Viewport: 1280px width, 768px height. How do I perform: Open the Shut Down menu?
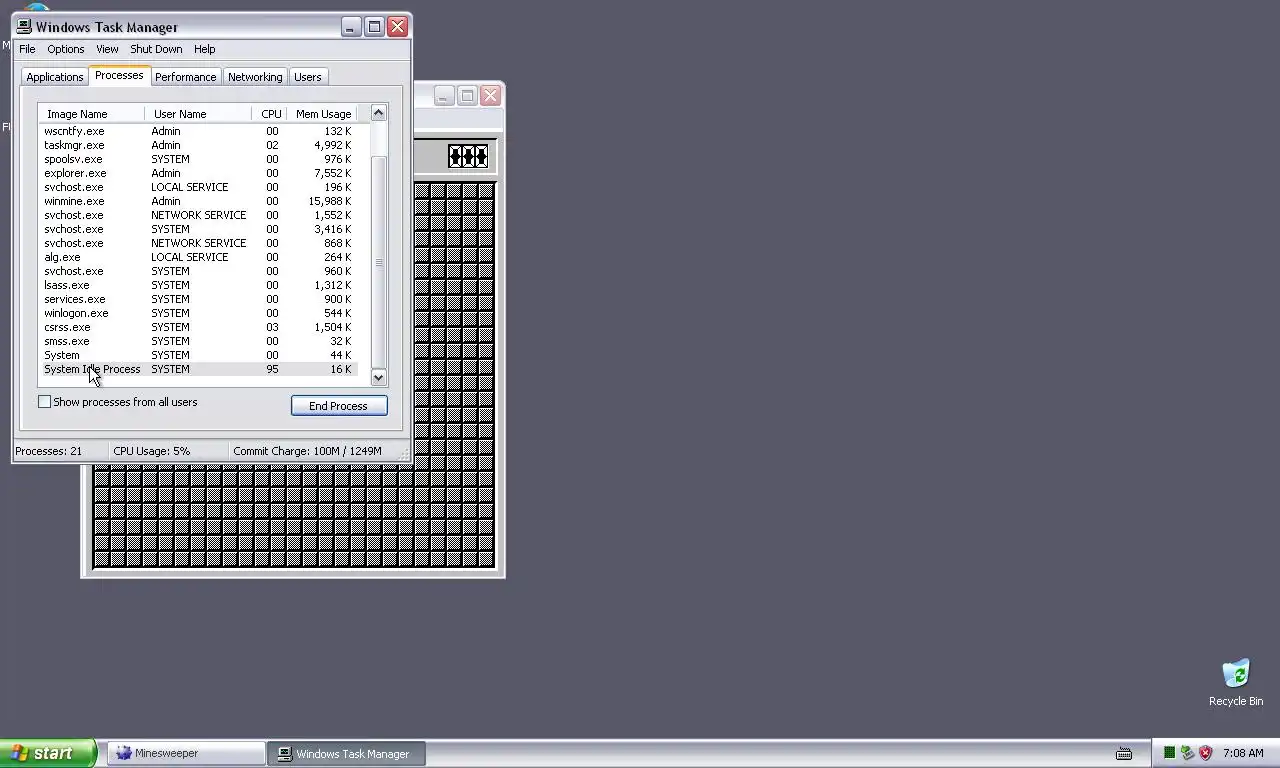tap(156, 49)
